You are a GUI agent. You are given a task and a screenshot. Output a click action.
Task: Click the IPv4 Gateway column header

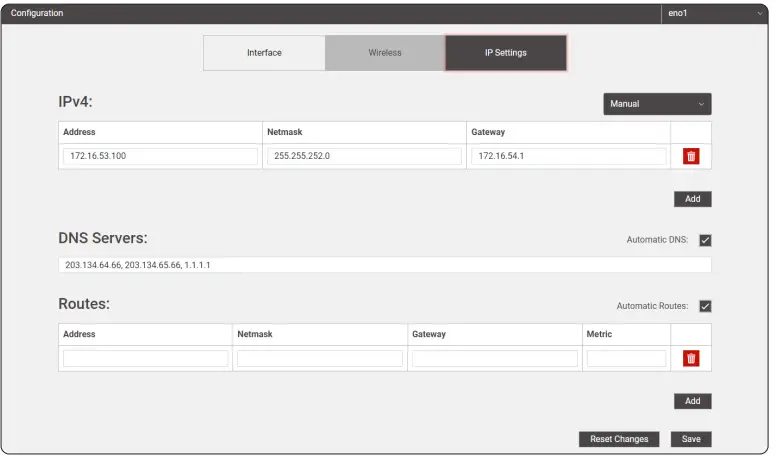point(488,132)
